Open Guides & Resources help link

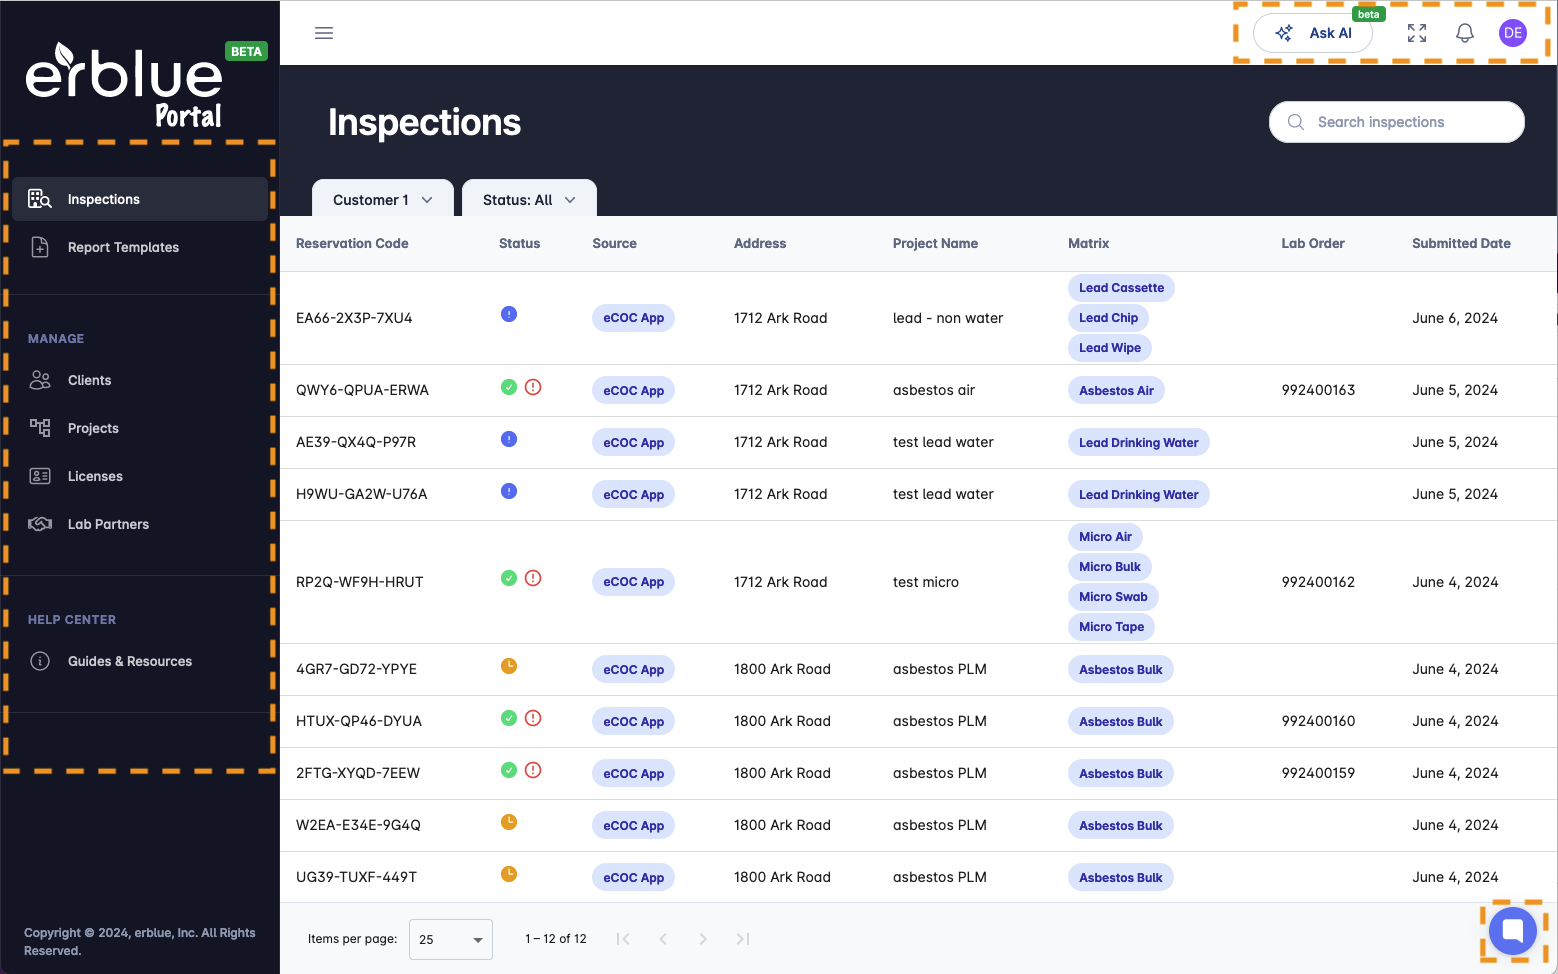140,661
